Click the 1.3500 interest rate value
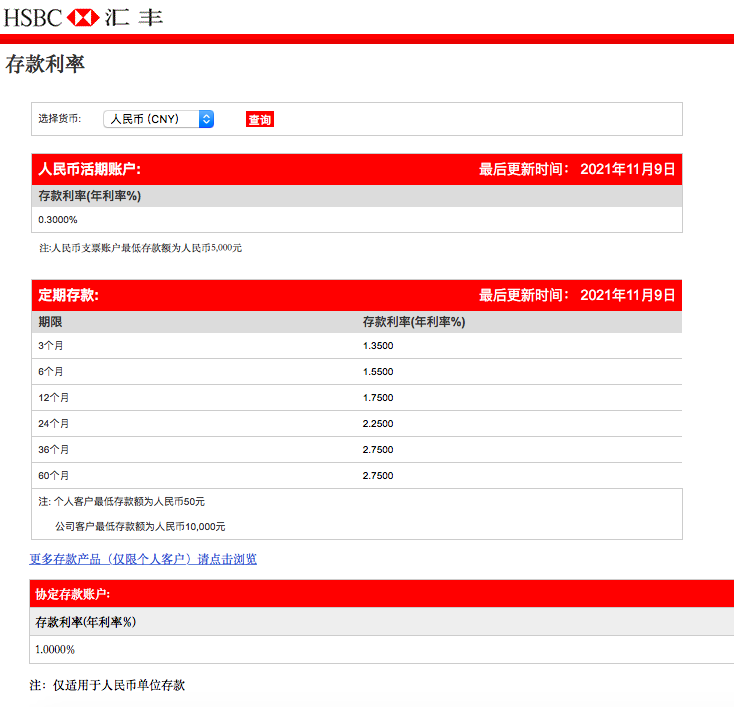The image size is (734, 707). (x=378, y=346)
